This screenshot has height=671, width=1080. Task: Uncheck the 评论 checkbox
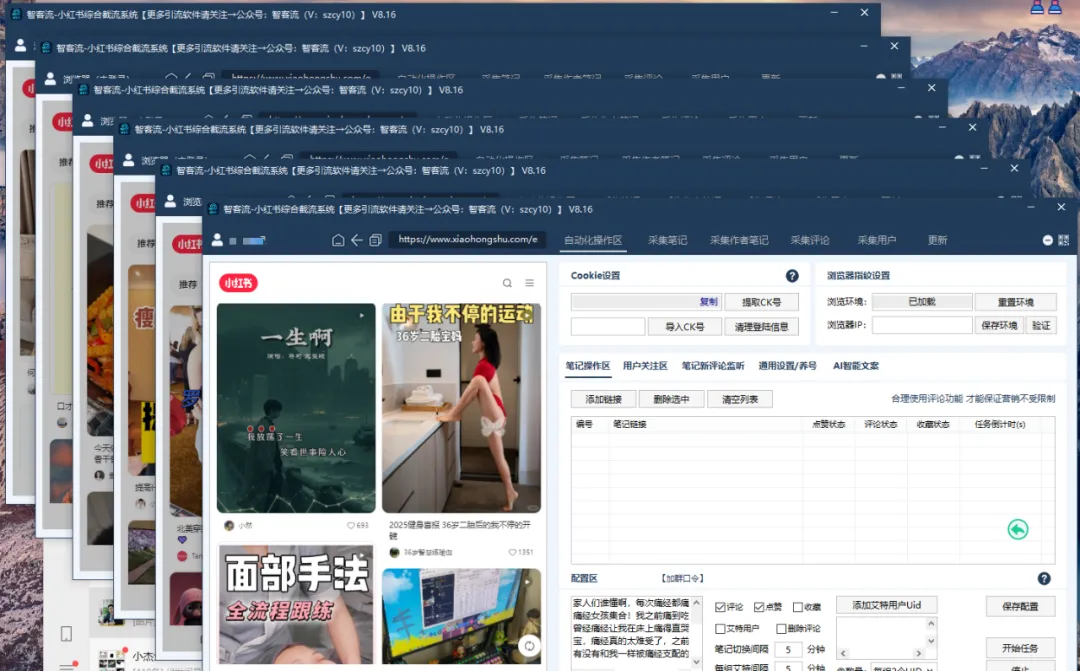719,608
